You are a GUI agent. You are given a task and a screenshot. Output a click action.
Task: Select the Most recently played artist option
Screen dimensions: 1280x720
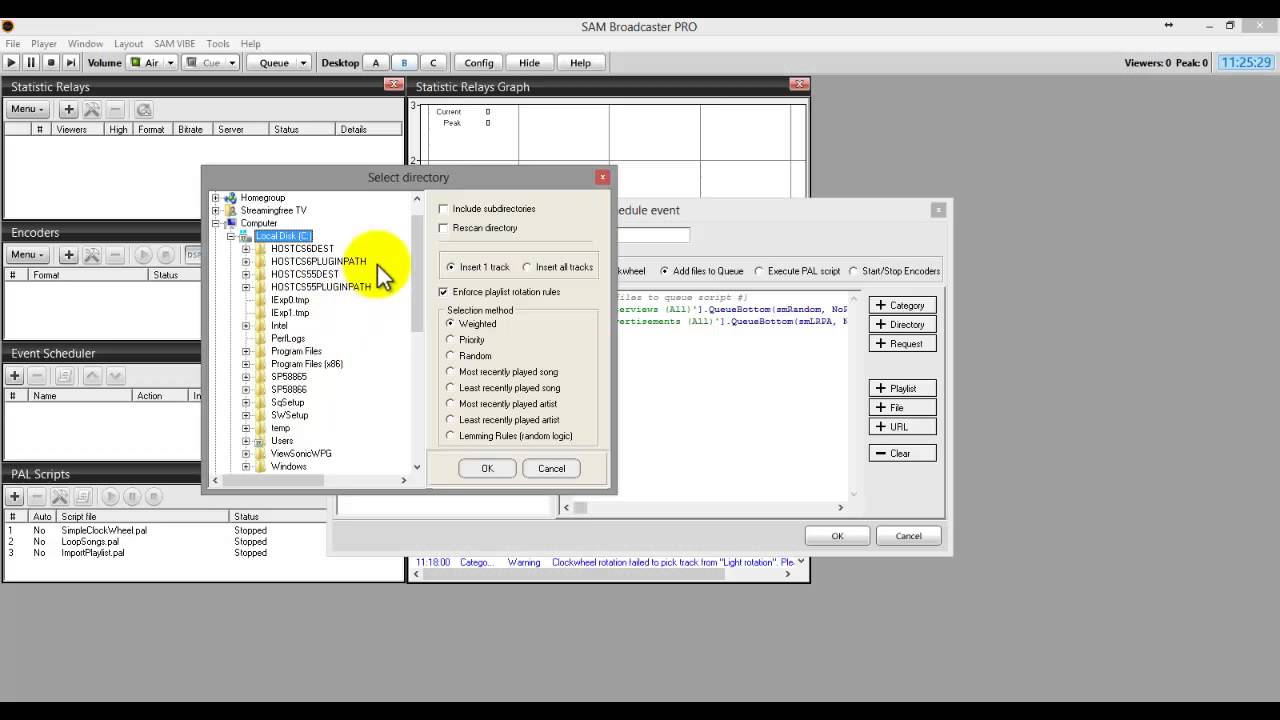450,404
